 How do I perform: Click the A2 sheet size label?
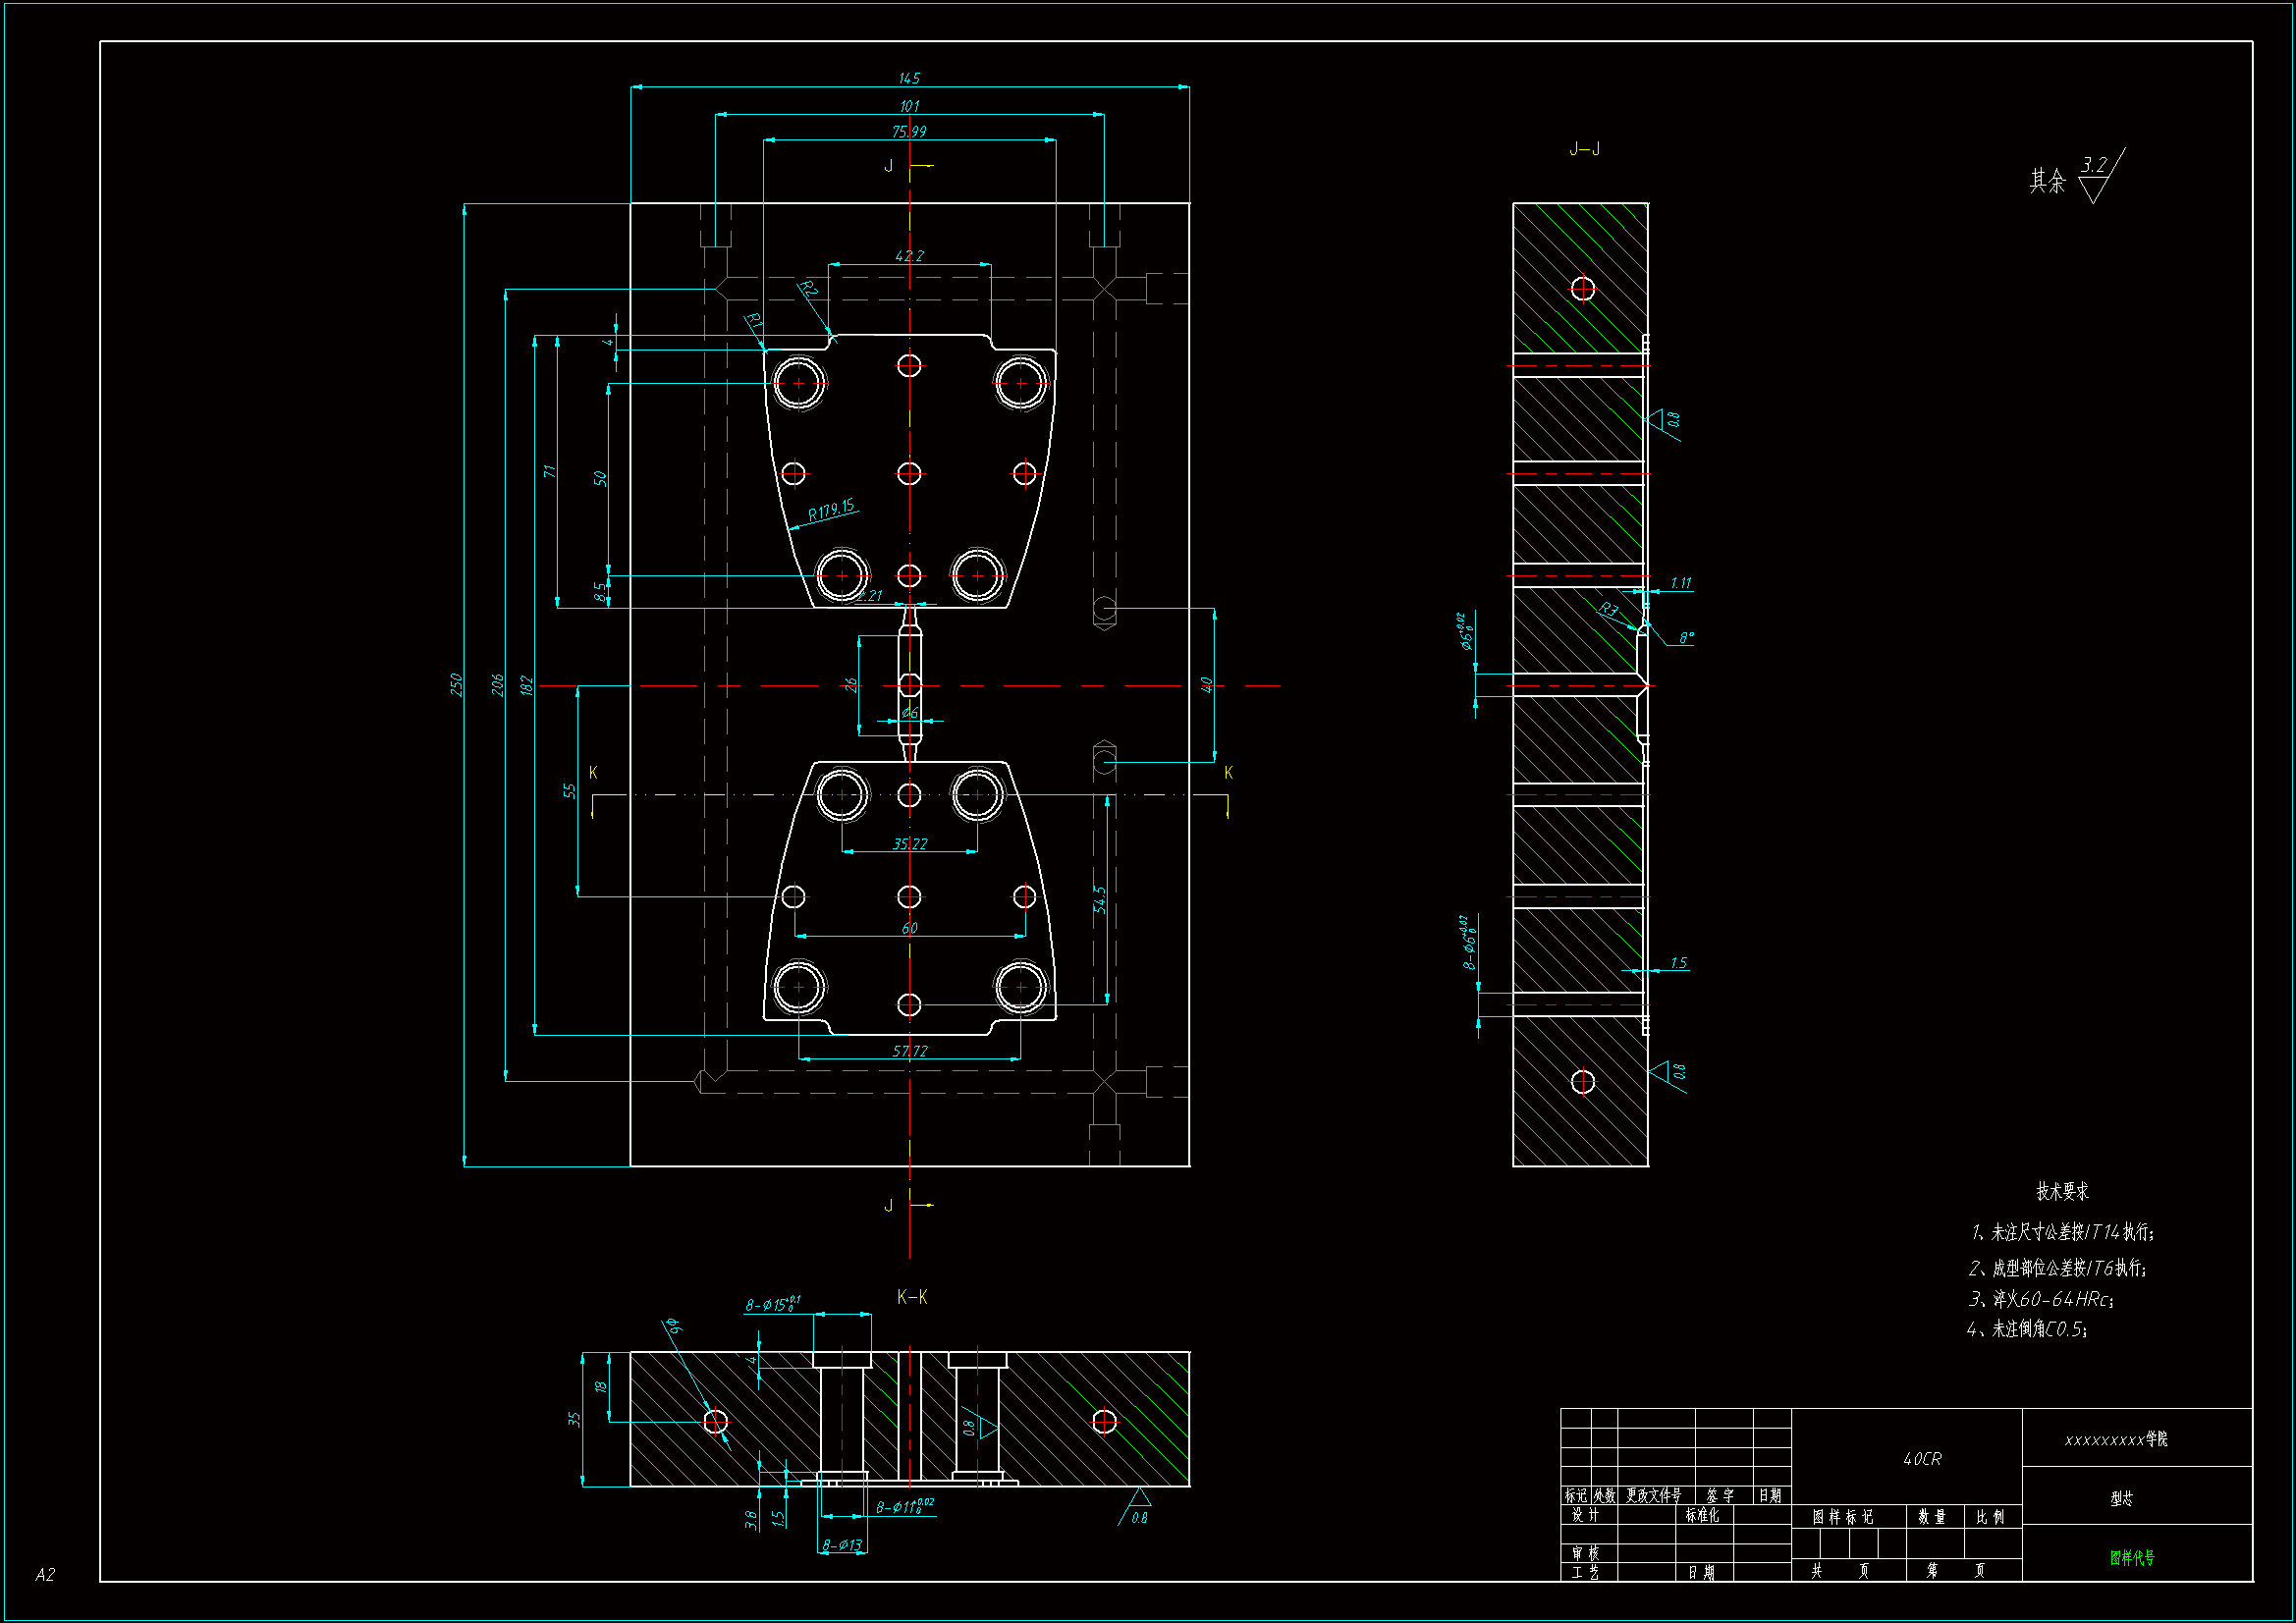(45, 1575)
